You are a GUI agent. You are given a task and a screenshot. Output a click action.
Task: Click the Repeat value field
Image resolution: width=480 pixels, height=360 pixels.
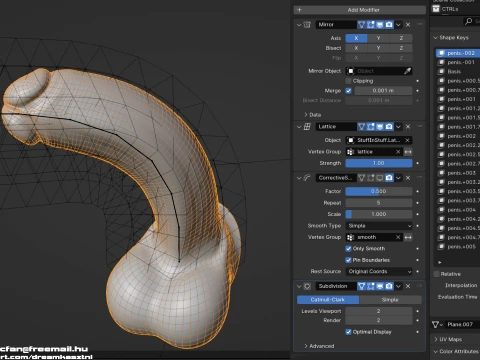click(379, 203)
